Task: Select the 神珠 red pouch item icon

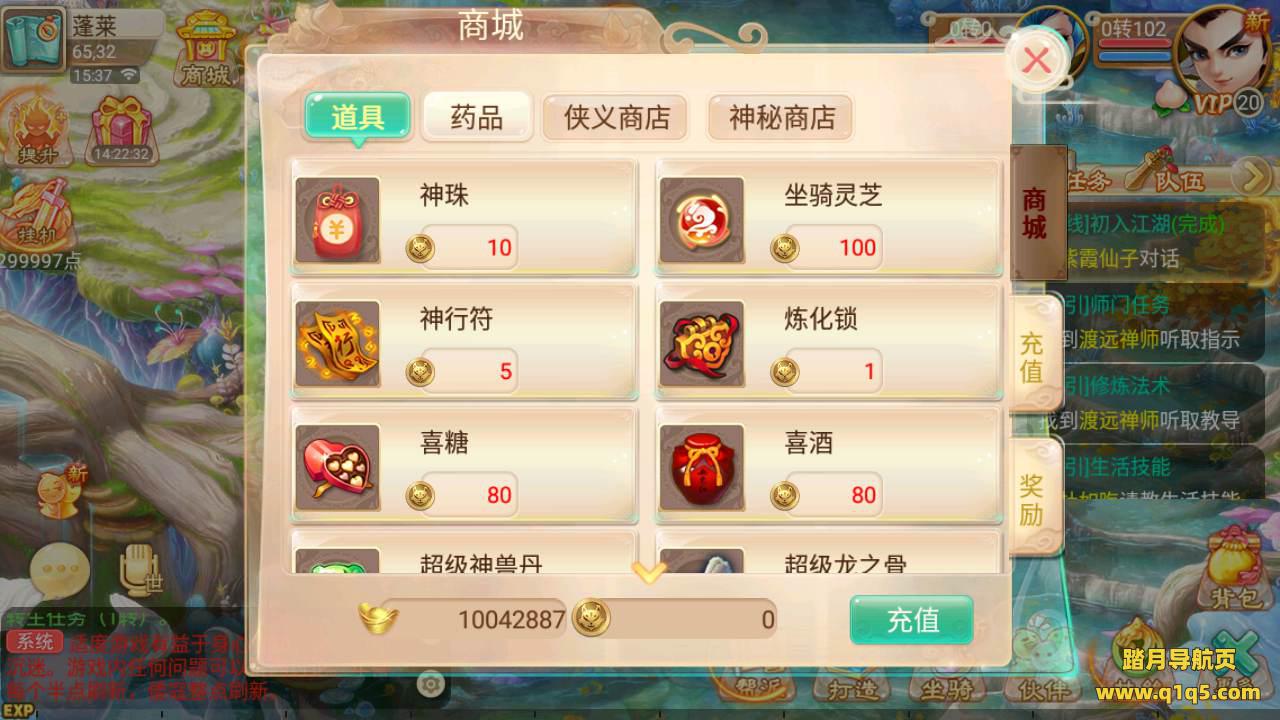Action: pyautogui.click(x=338, y=221)
